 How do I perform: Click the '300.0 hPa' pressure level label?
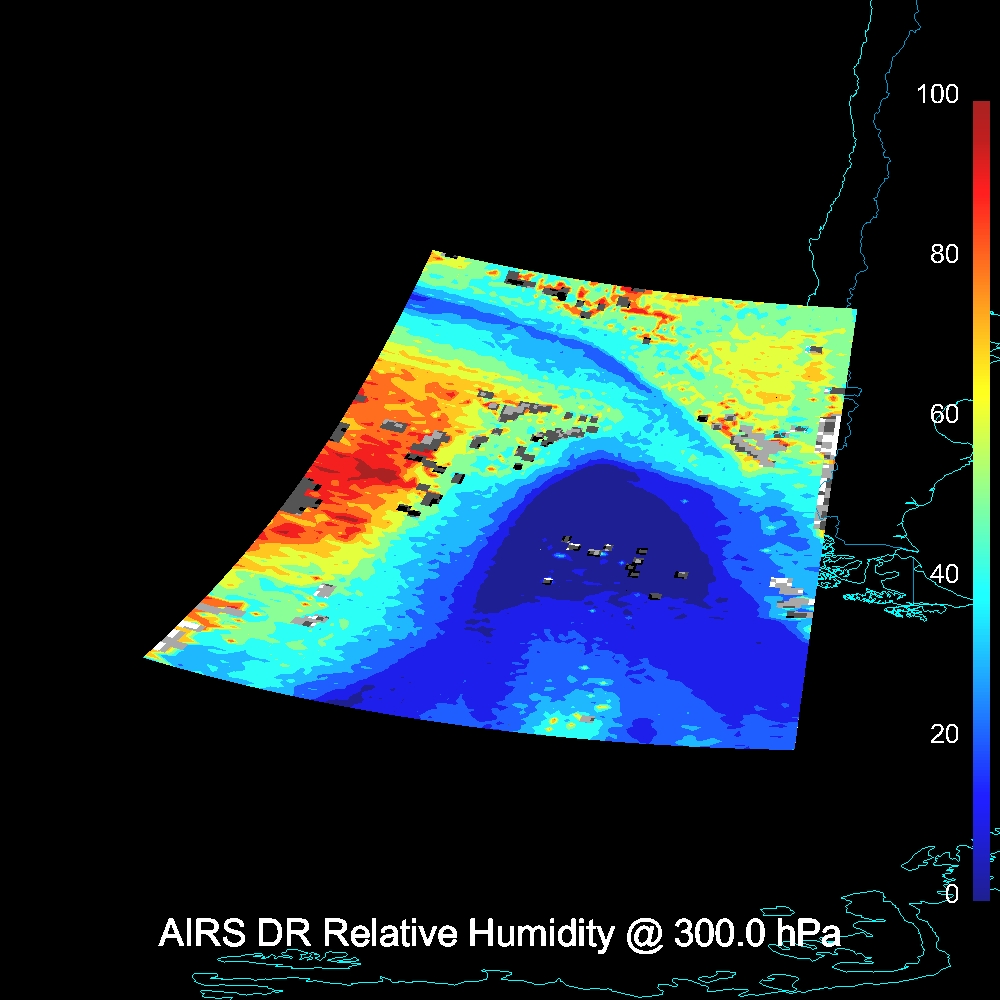click(756, 934)
